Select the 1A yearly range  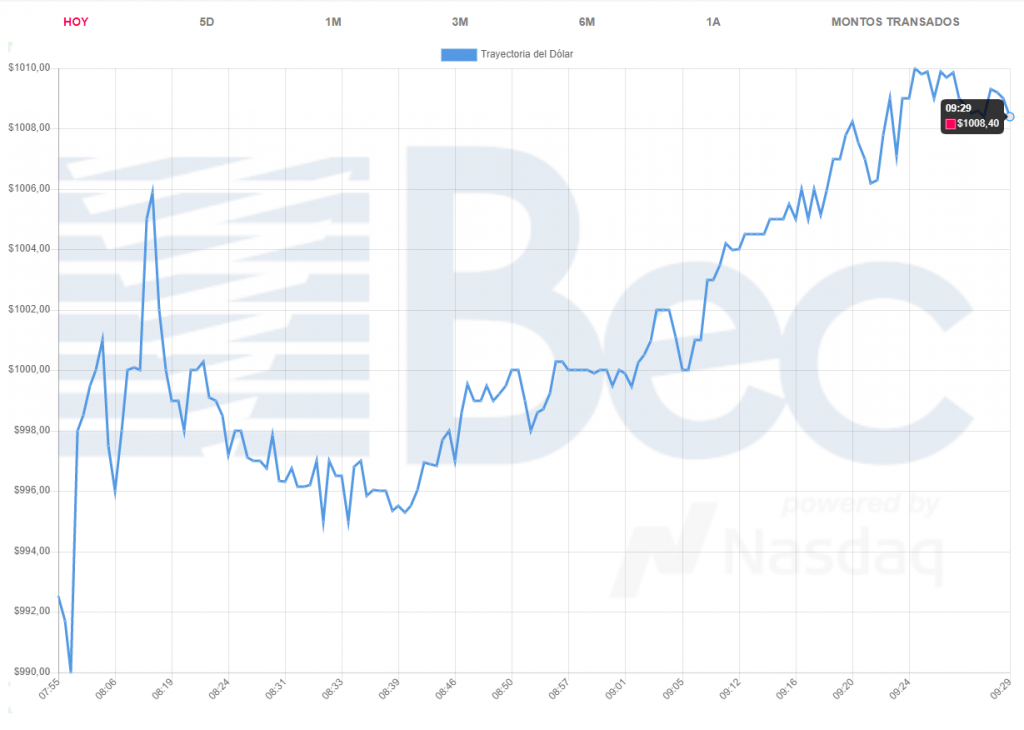713,22
